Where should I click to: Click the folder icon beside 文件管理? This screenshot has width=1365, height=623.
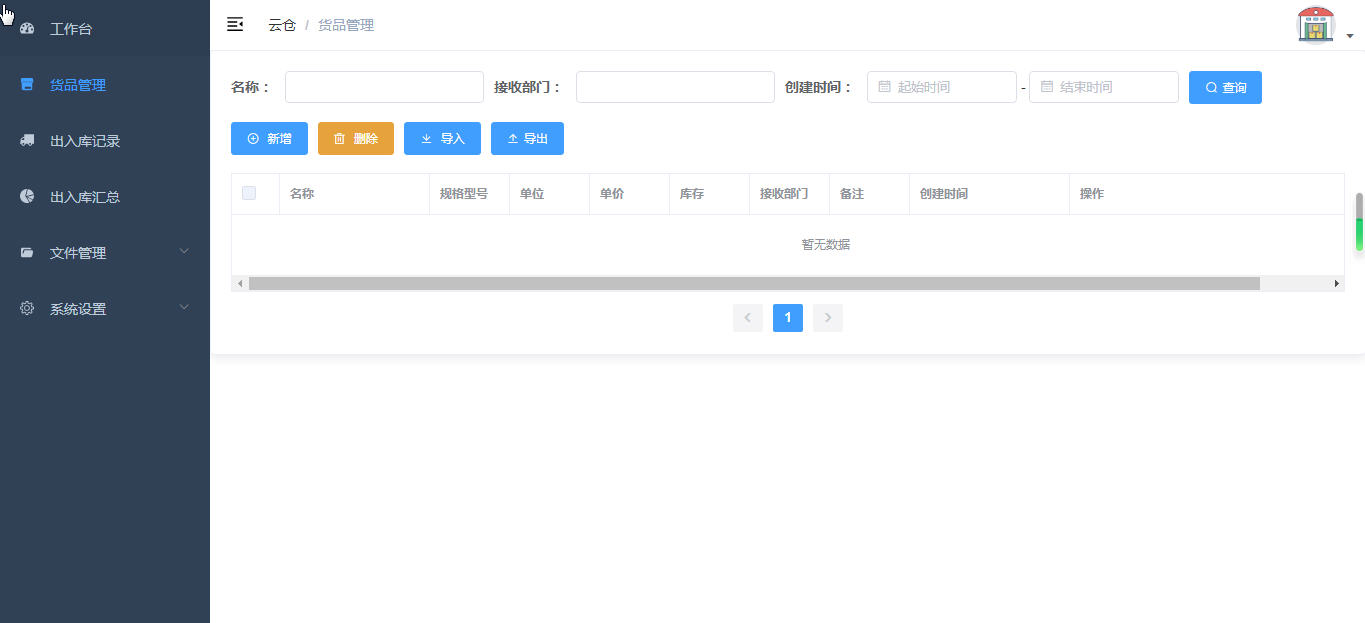tap(27, 253)
